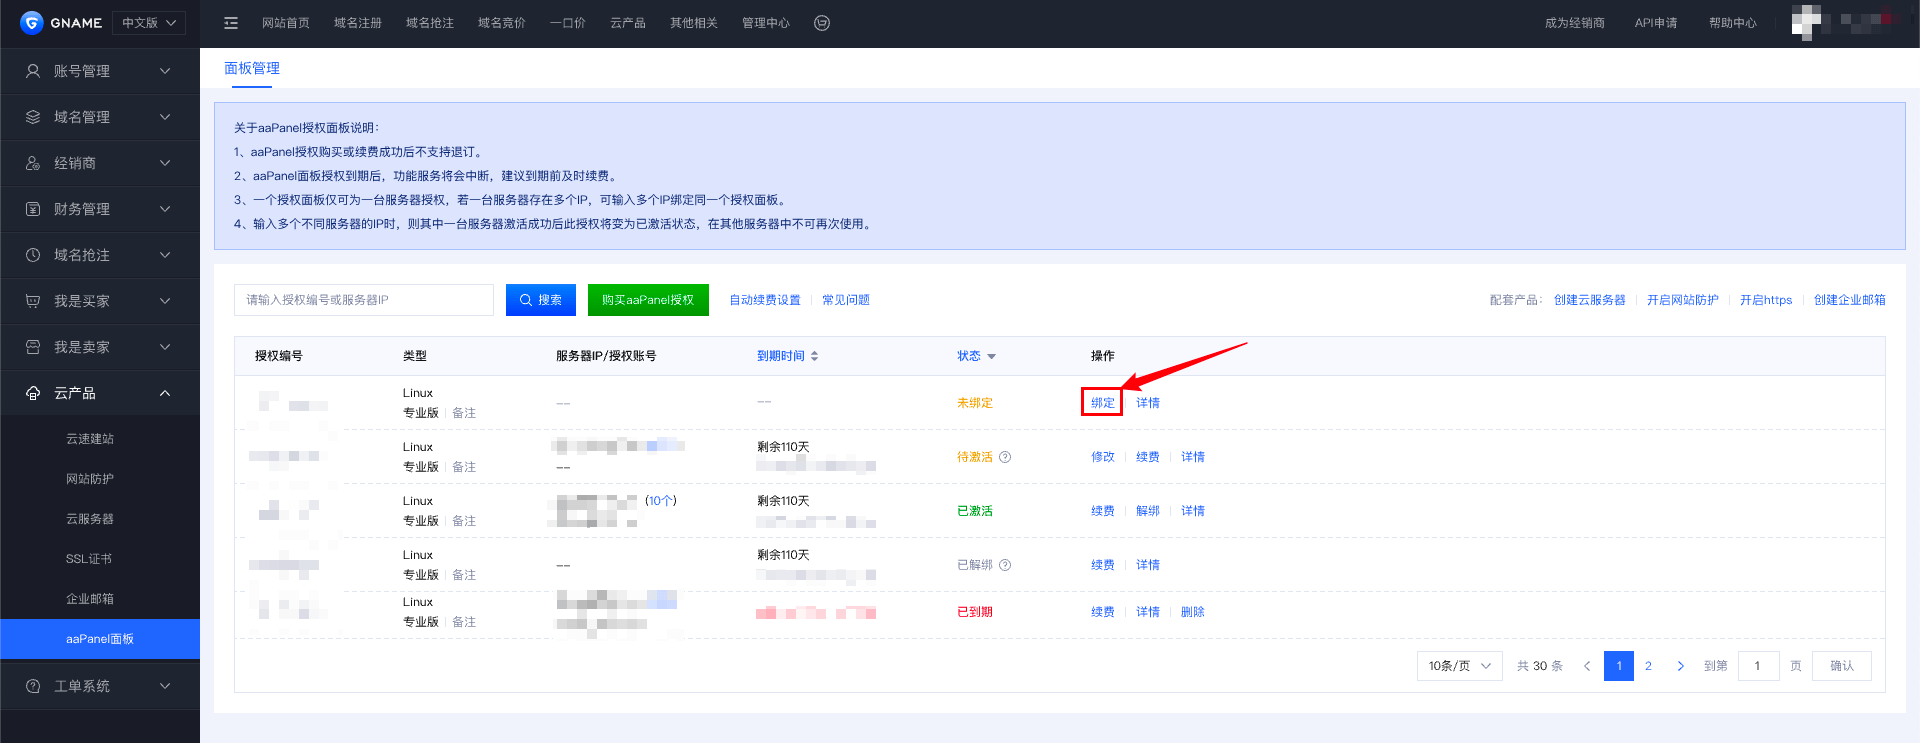
Task: Open the smiley support icon in top nav
Action: click(822, 23)
